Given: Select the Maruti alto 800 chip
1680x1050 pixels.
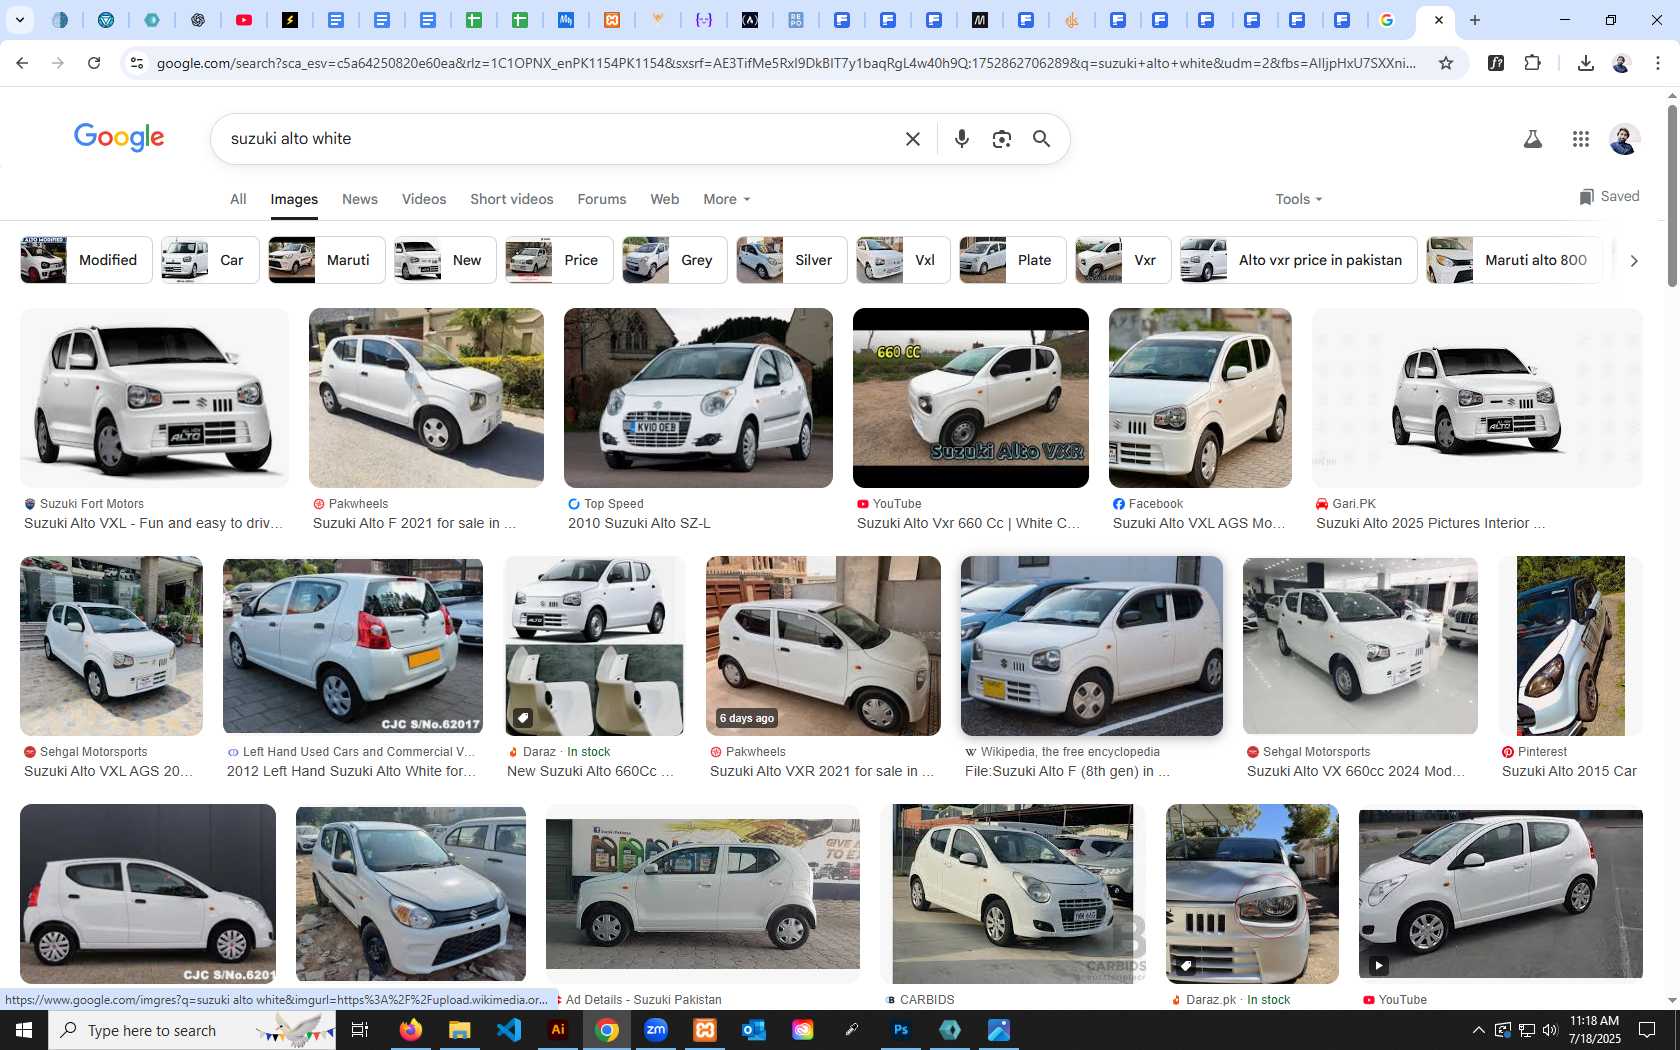Looking at the screenshot, I should point(1514,260).
